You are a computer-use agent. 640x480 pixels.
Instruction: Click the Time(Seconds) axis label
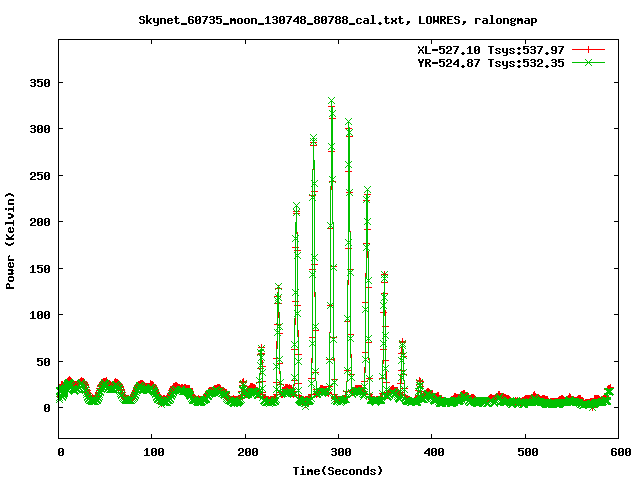[338, 471]
